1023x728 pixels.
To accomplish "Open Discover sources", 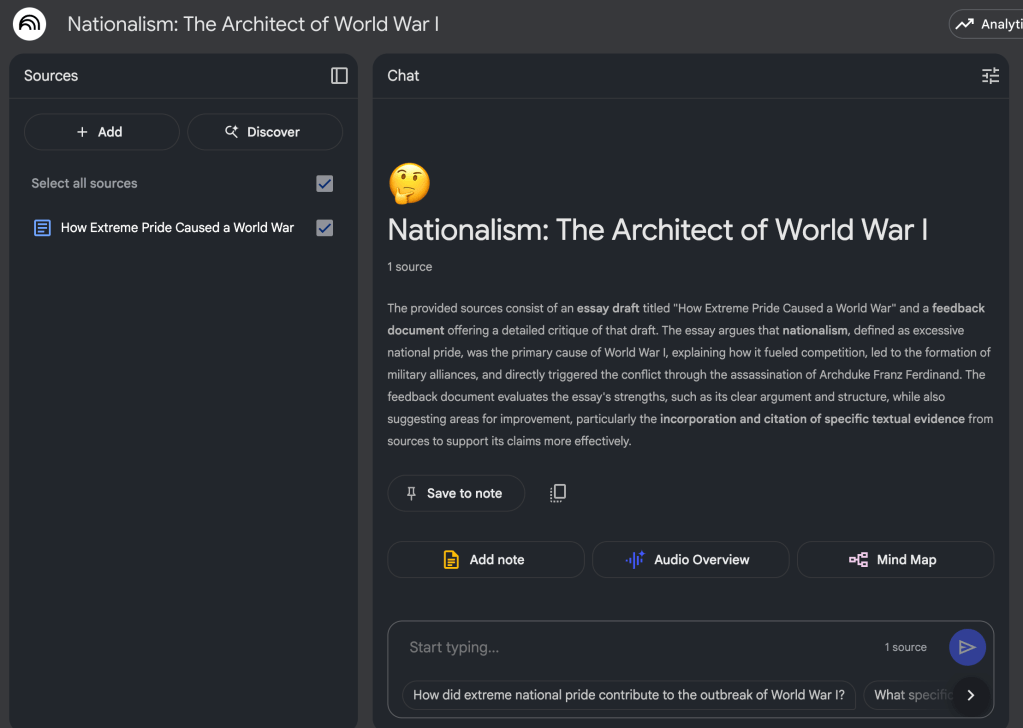I will [x=265, y=132].
